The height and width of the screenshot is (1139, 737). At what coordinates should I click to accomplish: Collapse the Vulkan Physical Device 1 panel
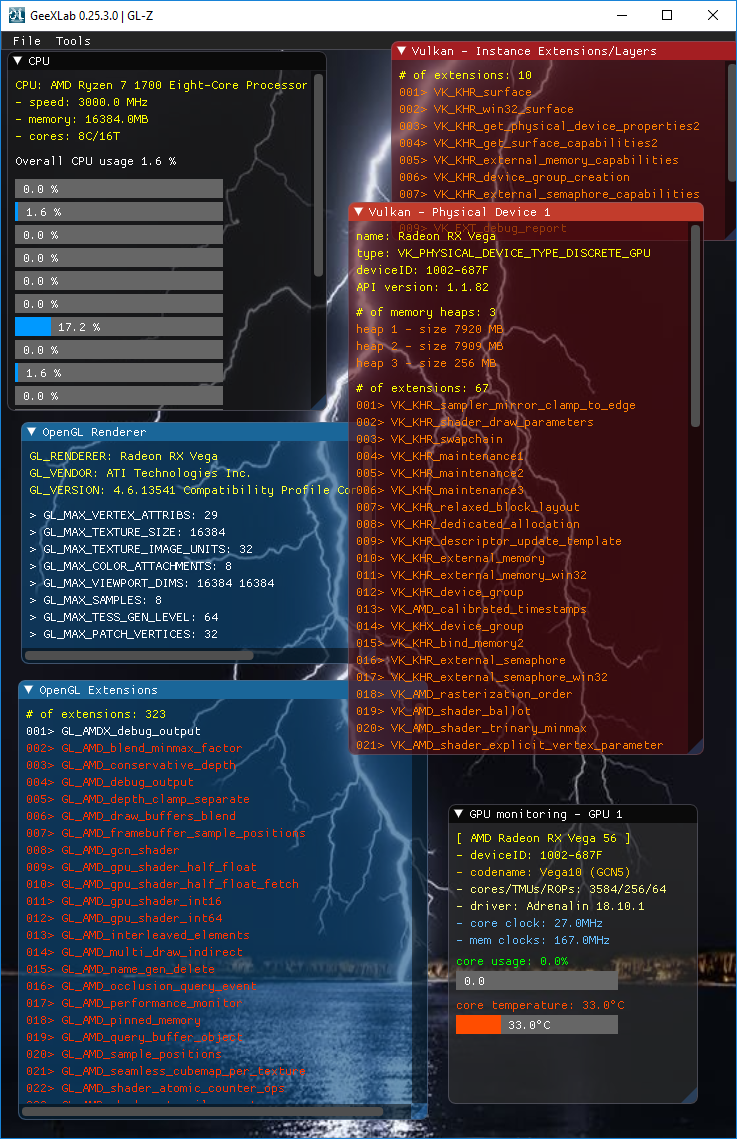pos(359,212)
